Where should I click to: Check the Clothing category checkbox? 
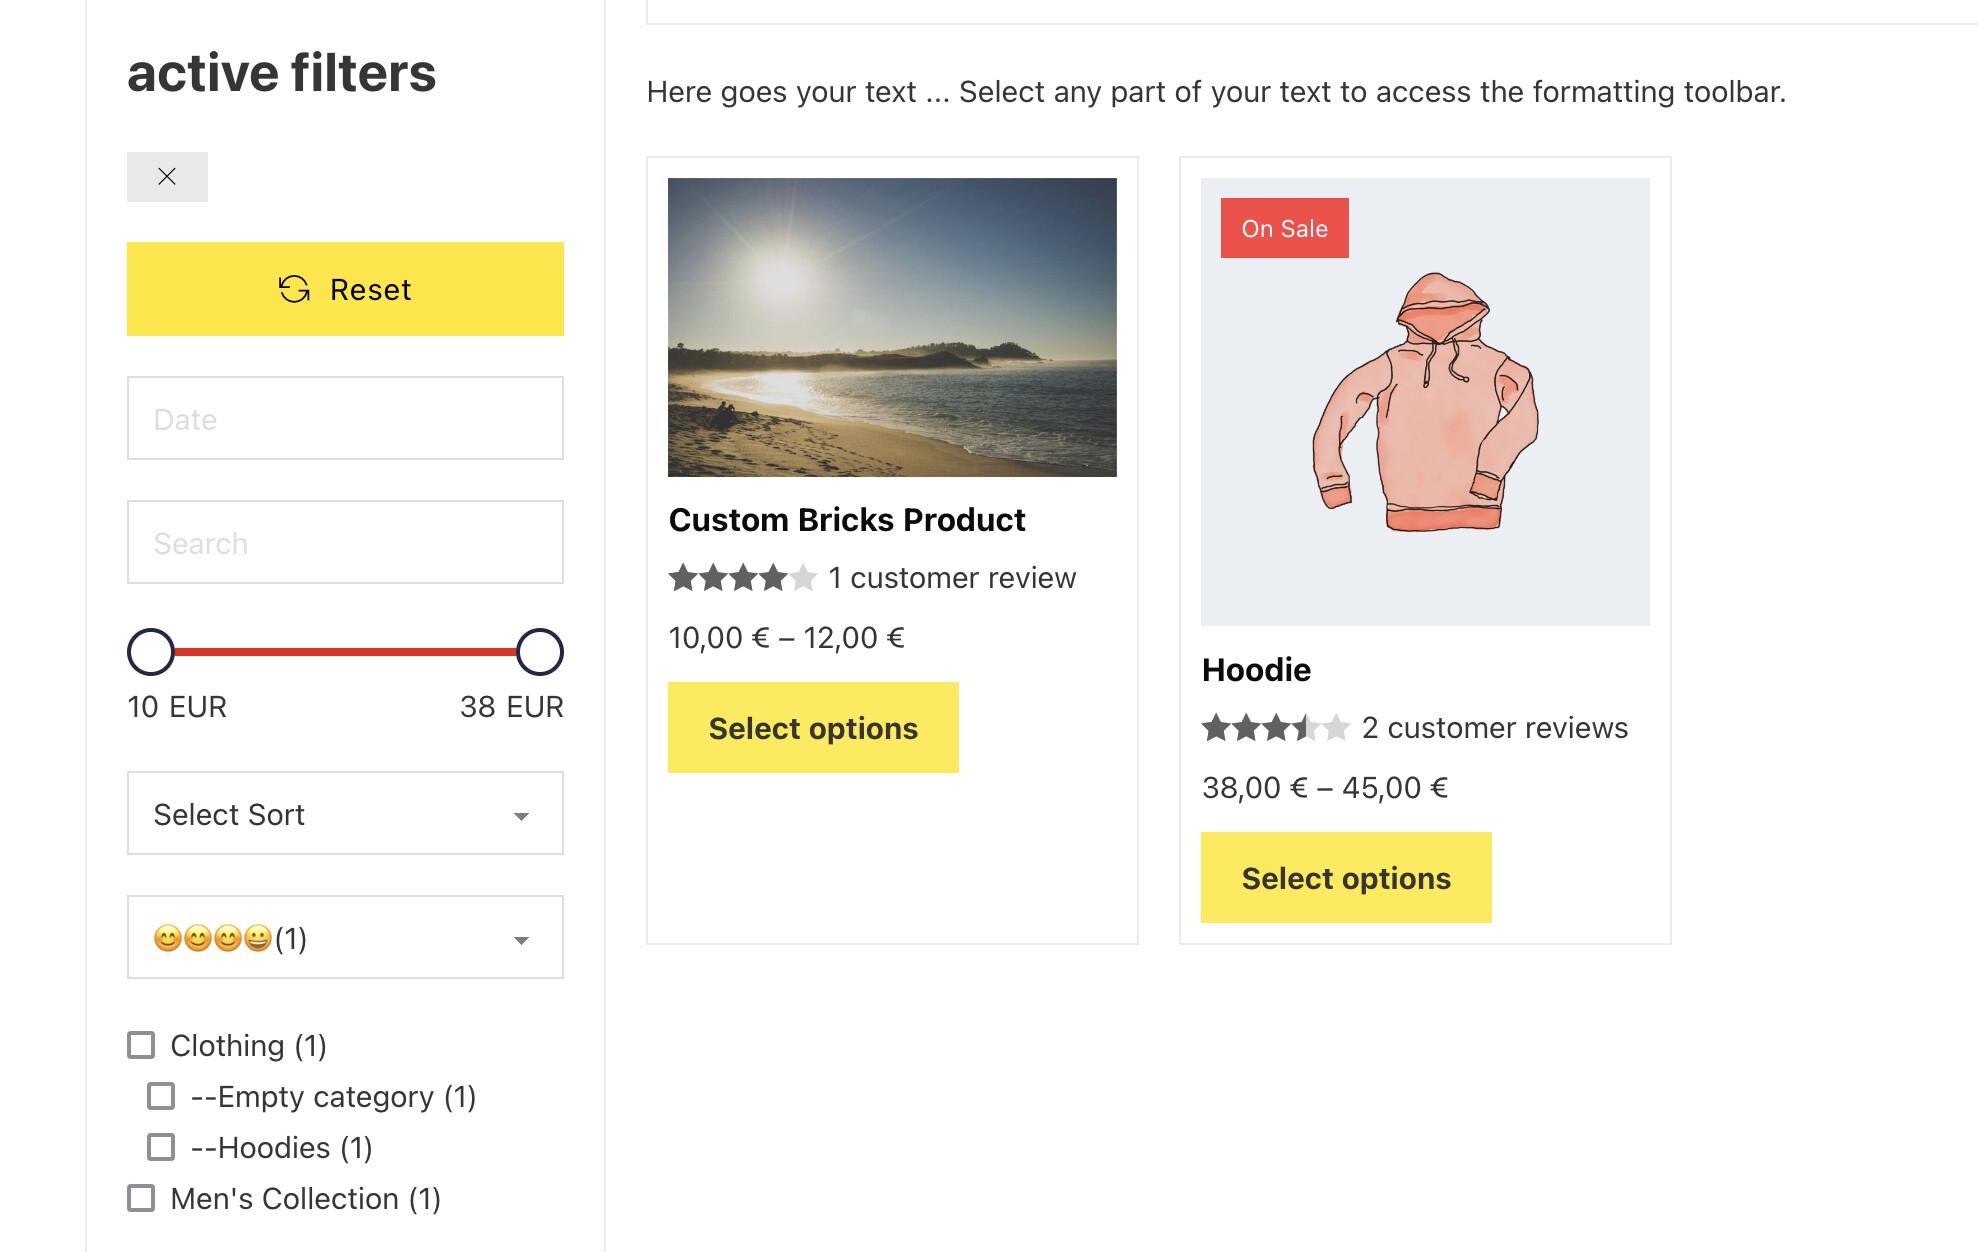[141, 1045]
